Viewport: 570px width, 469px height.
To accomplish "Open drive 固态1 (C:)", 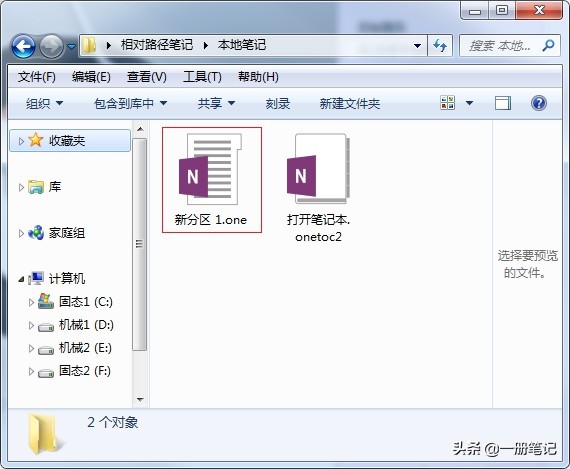I will tap(86, 302).
